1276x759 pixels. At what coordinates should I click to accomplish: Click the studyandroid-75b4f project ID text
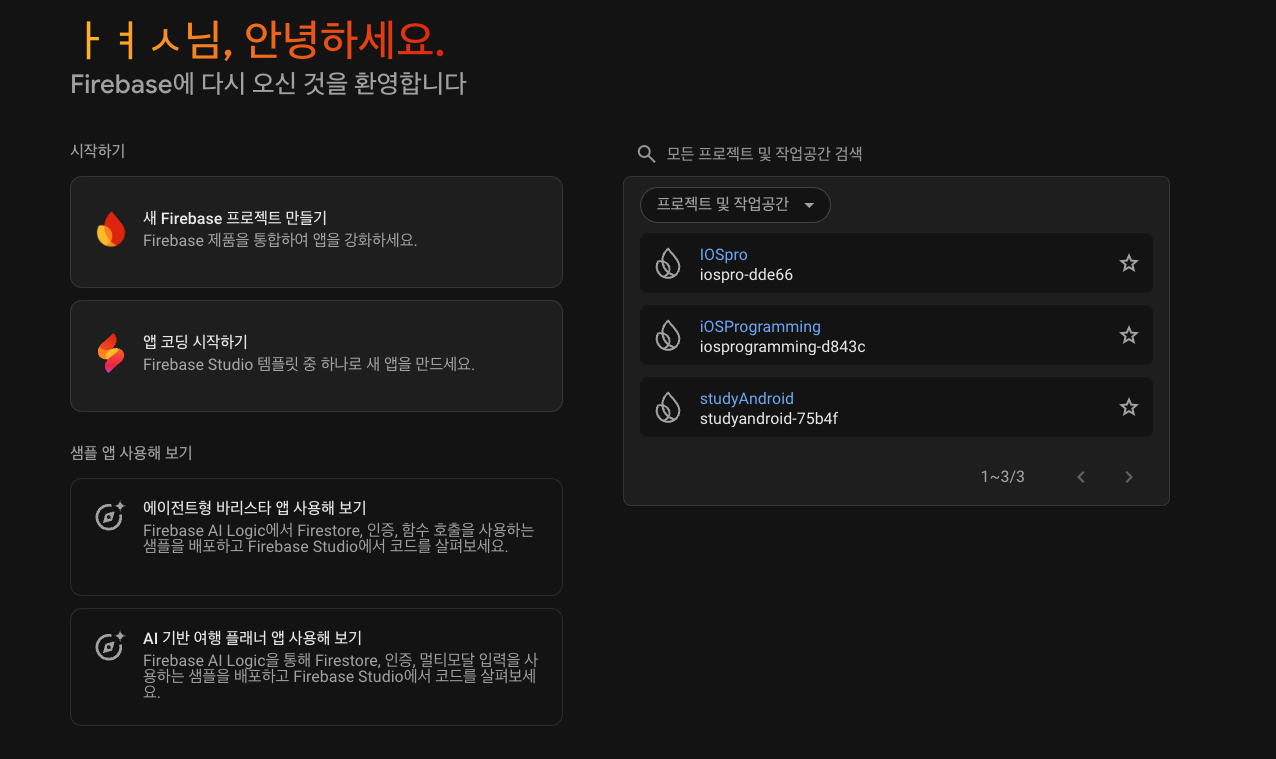coord(769,418)
